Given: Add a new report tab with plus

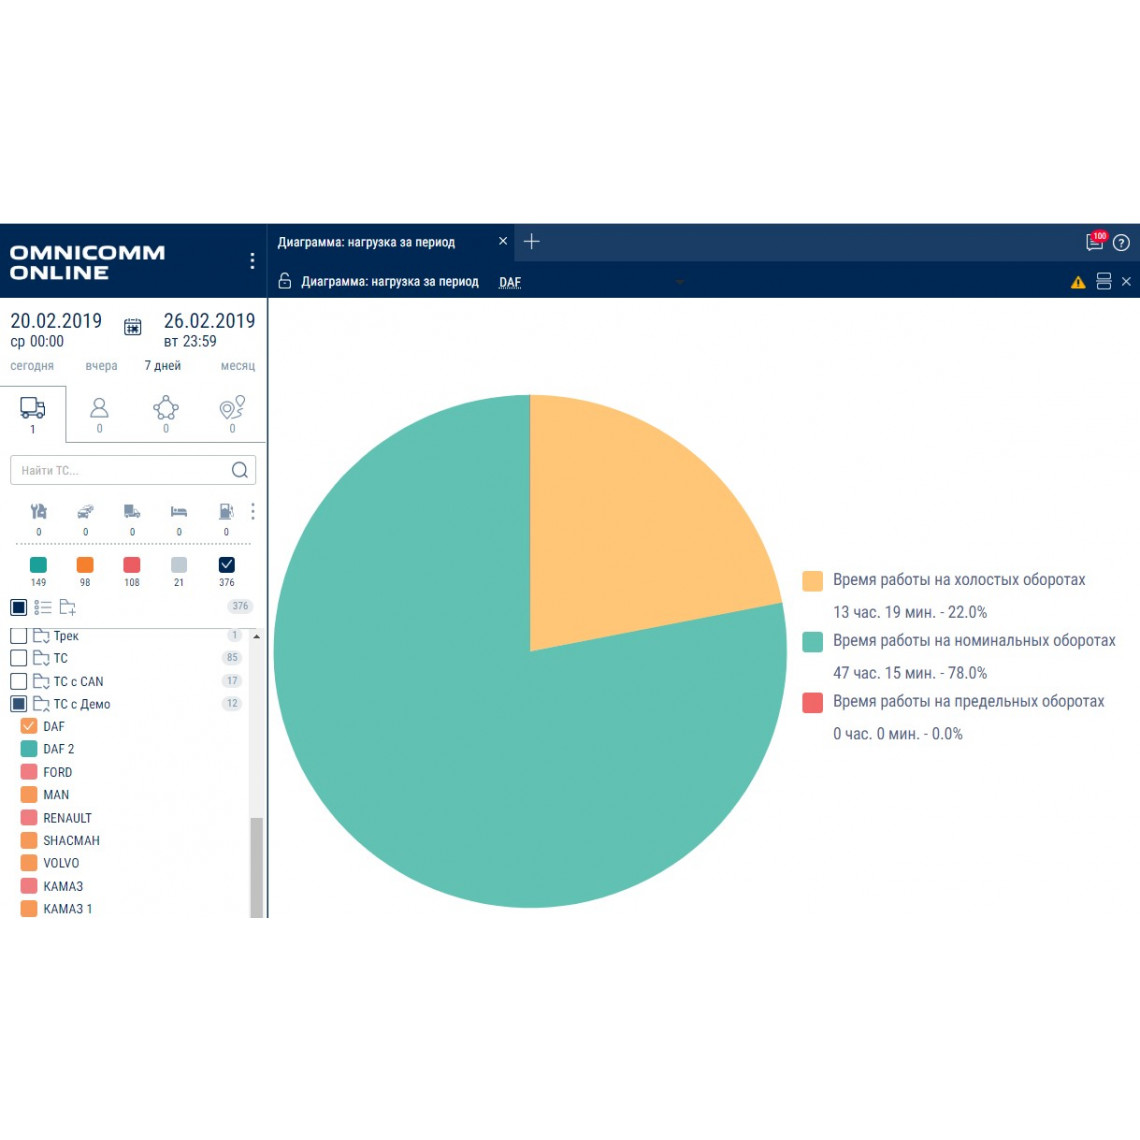Looking at the screenshot, I should click(532, 242).
